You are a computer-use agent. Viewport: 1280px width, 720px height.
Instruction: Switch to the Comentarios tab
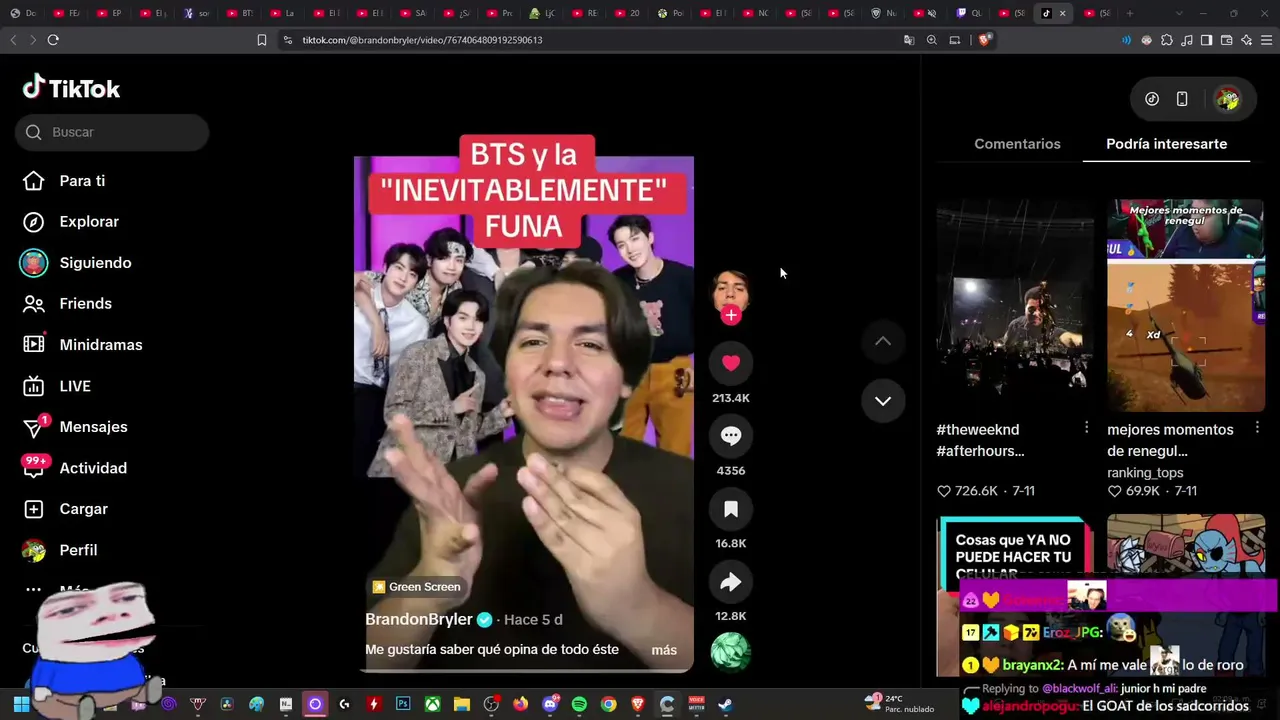1017,144
